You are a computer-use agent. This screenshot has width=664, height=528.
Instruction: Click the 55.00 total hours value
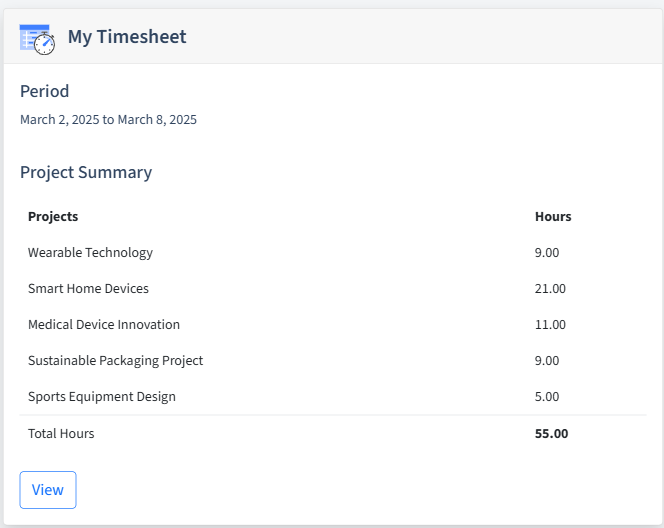pyautogui.click(x=551, y=434)
